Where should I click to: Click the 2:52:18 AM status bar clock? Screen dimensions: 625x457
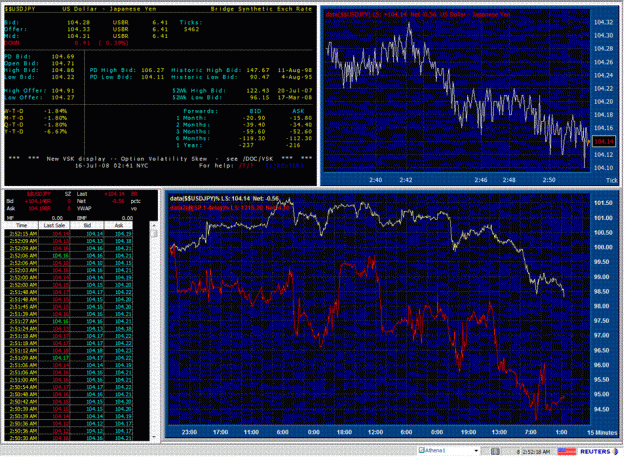pos(536,452)
